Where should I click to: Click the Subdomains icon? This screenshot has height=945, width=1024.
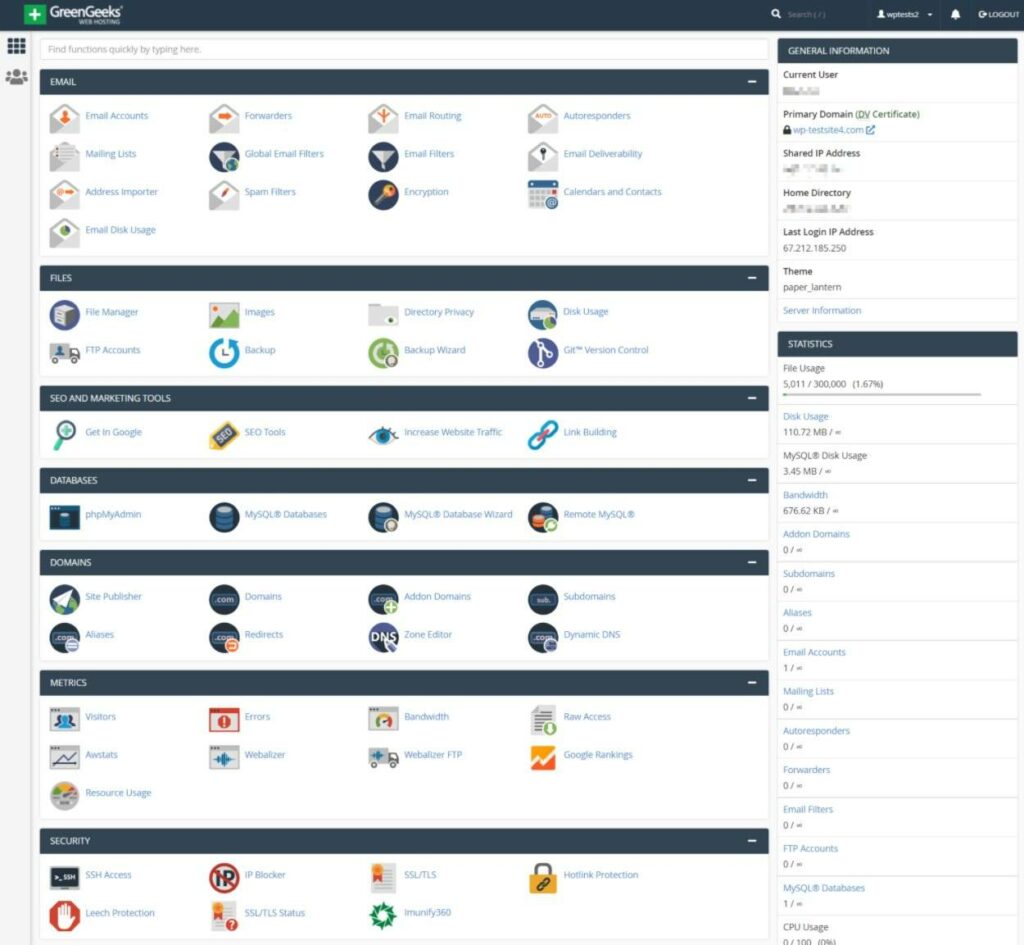(542, 599)
